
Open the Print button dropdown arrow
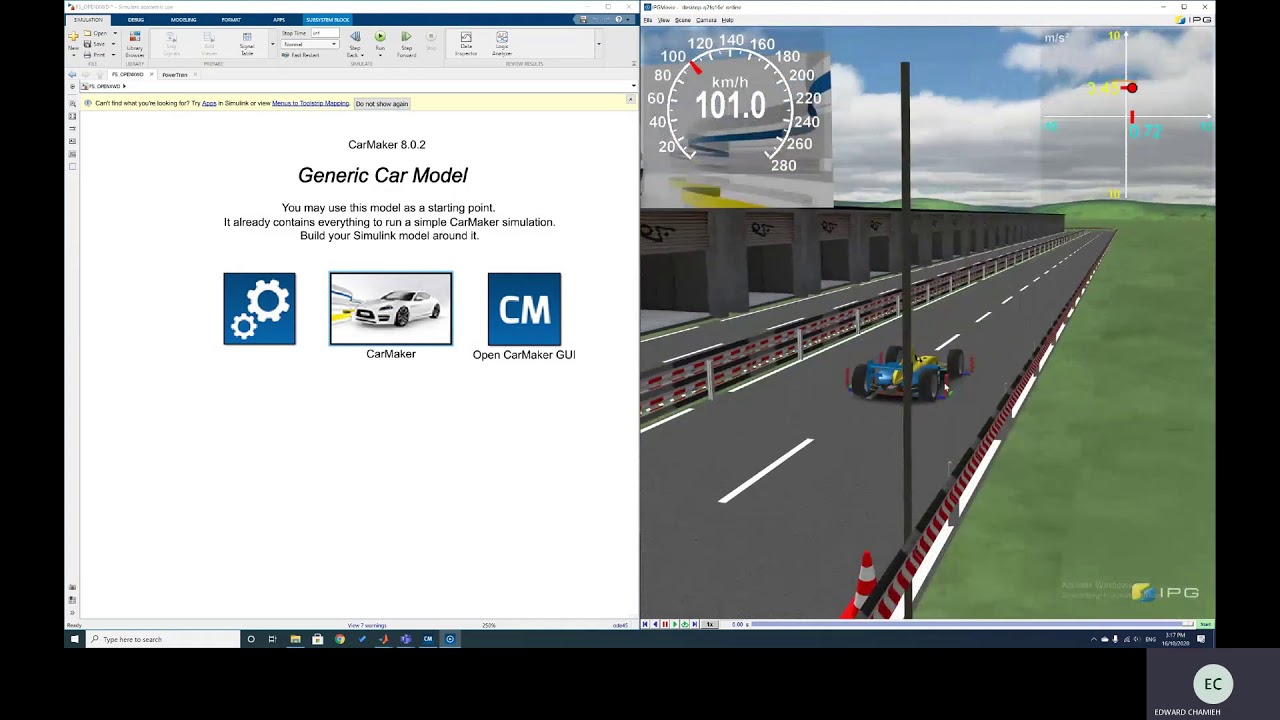(x=113, y=55)
